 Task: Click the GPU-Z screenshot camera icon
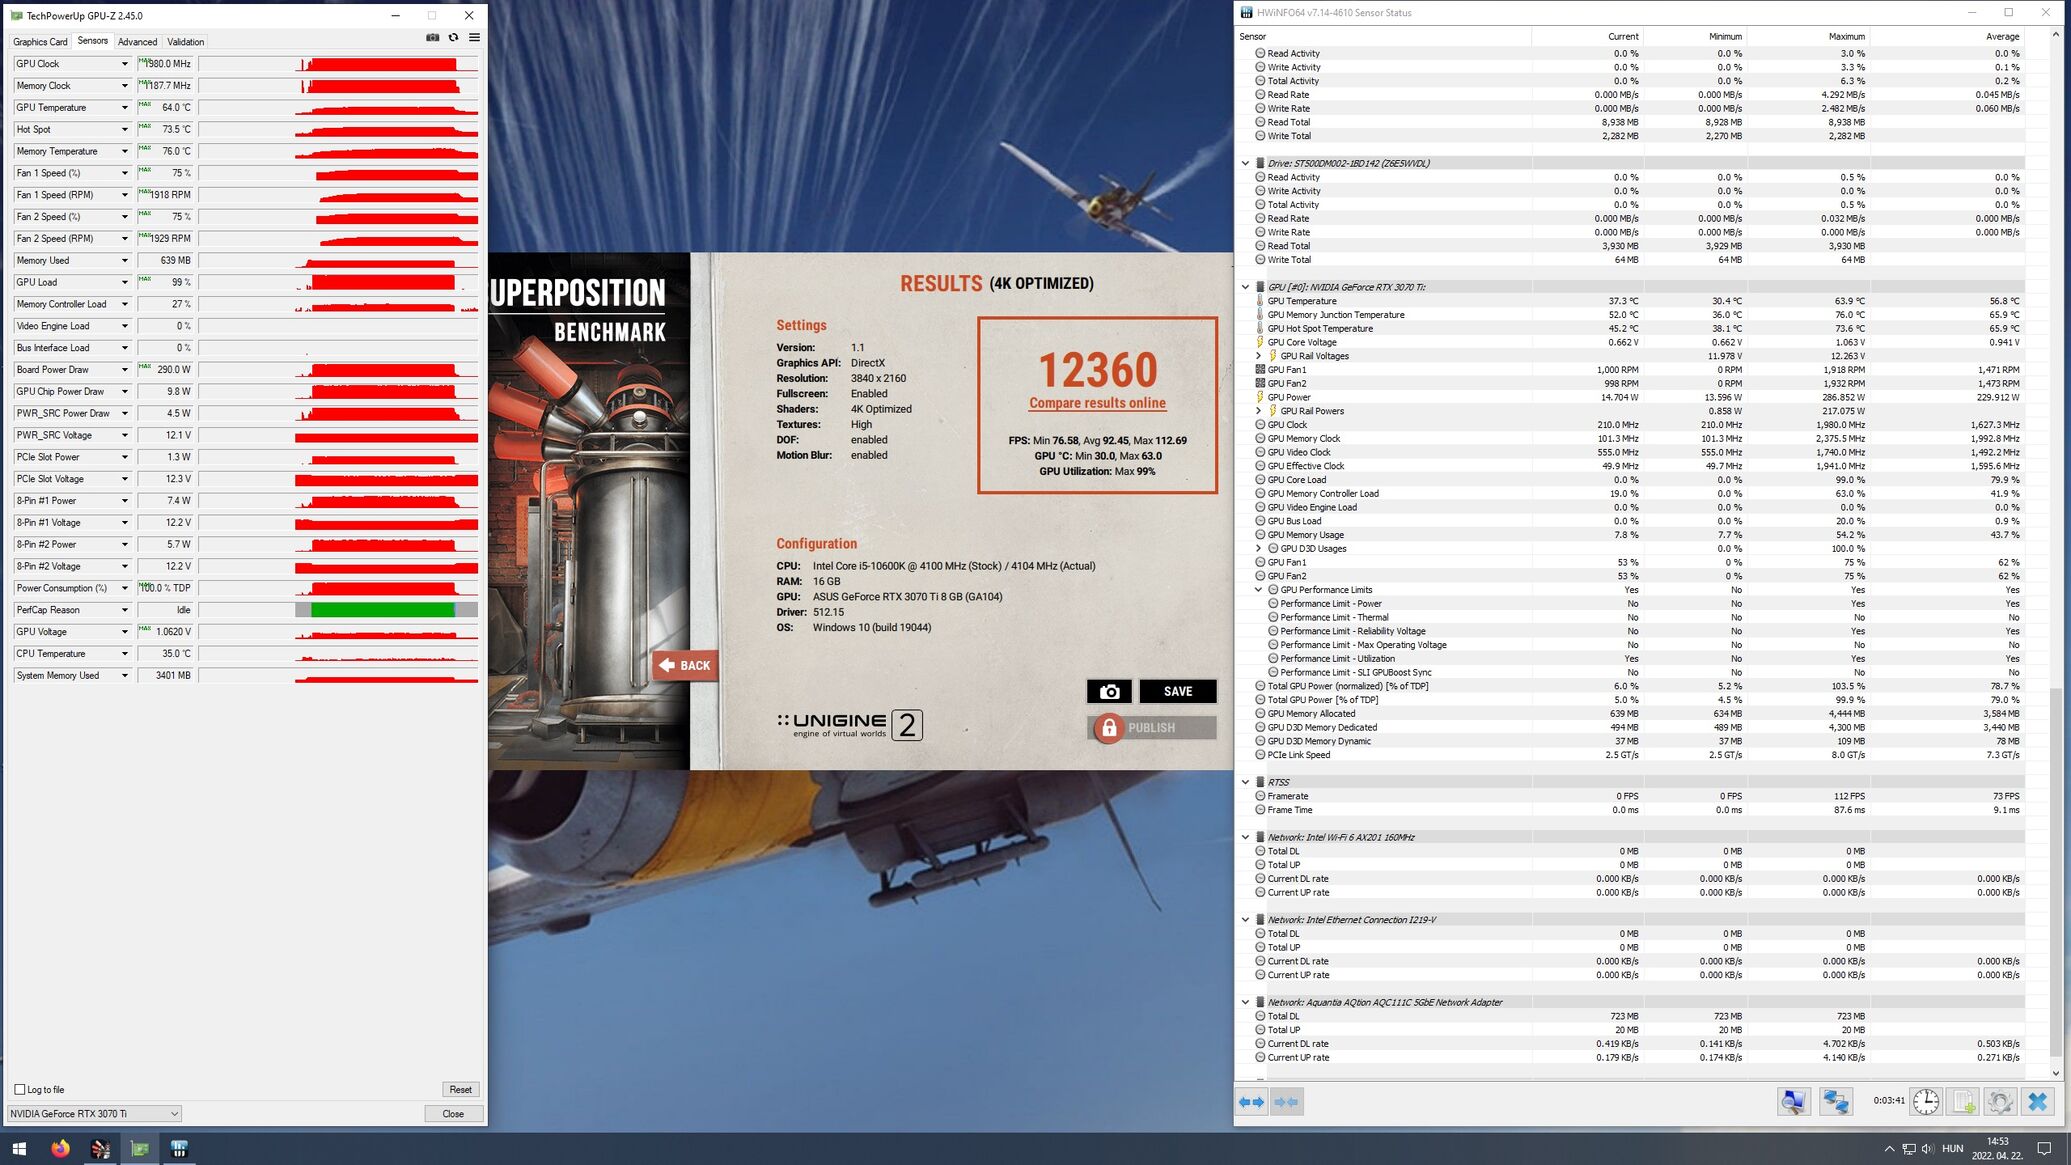pyautogui.click(x=432, y=38)
